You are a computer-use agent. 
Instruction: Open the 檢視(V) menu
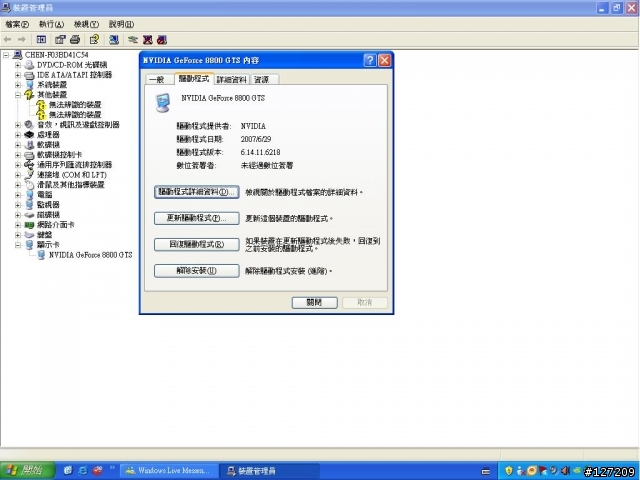[x=86, y=24]
